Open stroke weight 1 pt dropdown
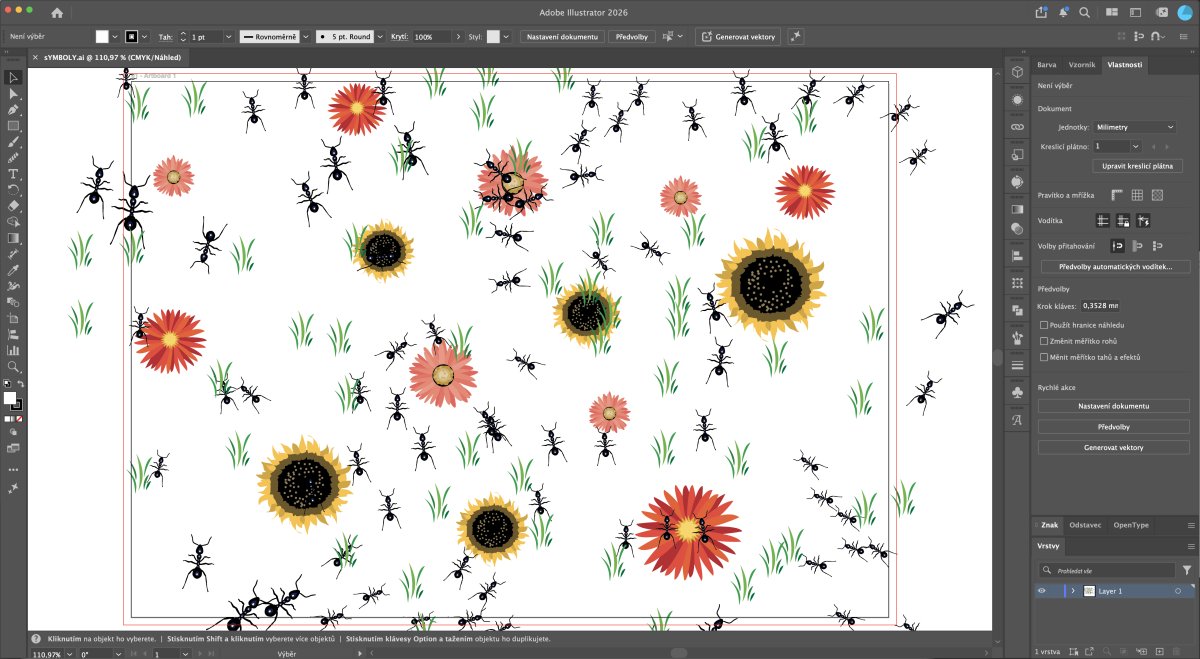 (228, 36)
